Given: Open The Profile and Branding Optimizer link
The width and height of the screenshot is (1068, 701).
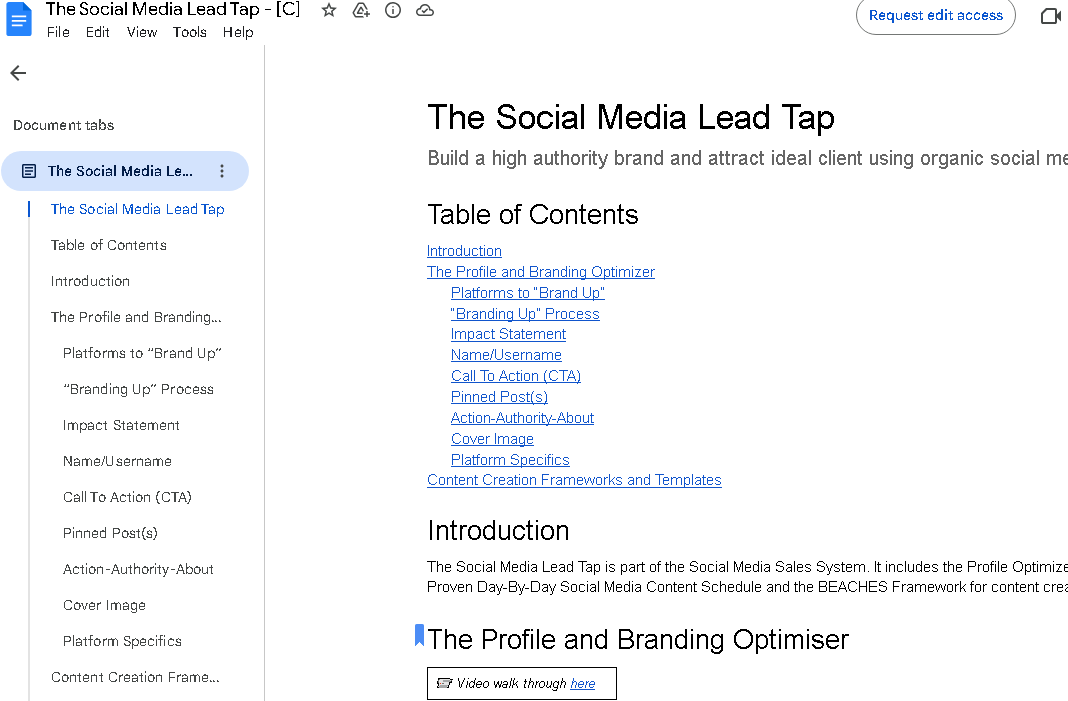Looking at the screenshot, I should 541,272.
